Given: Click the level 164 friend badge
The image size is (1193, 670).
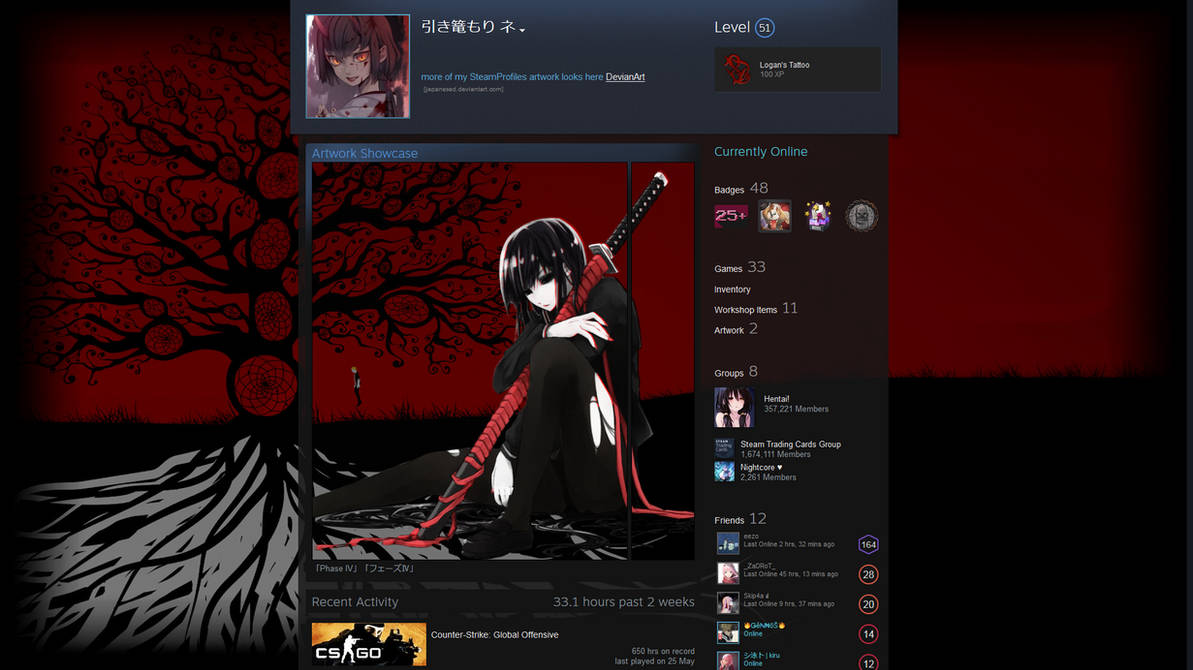Looking at the screenshot, I should [868, 545].
